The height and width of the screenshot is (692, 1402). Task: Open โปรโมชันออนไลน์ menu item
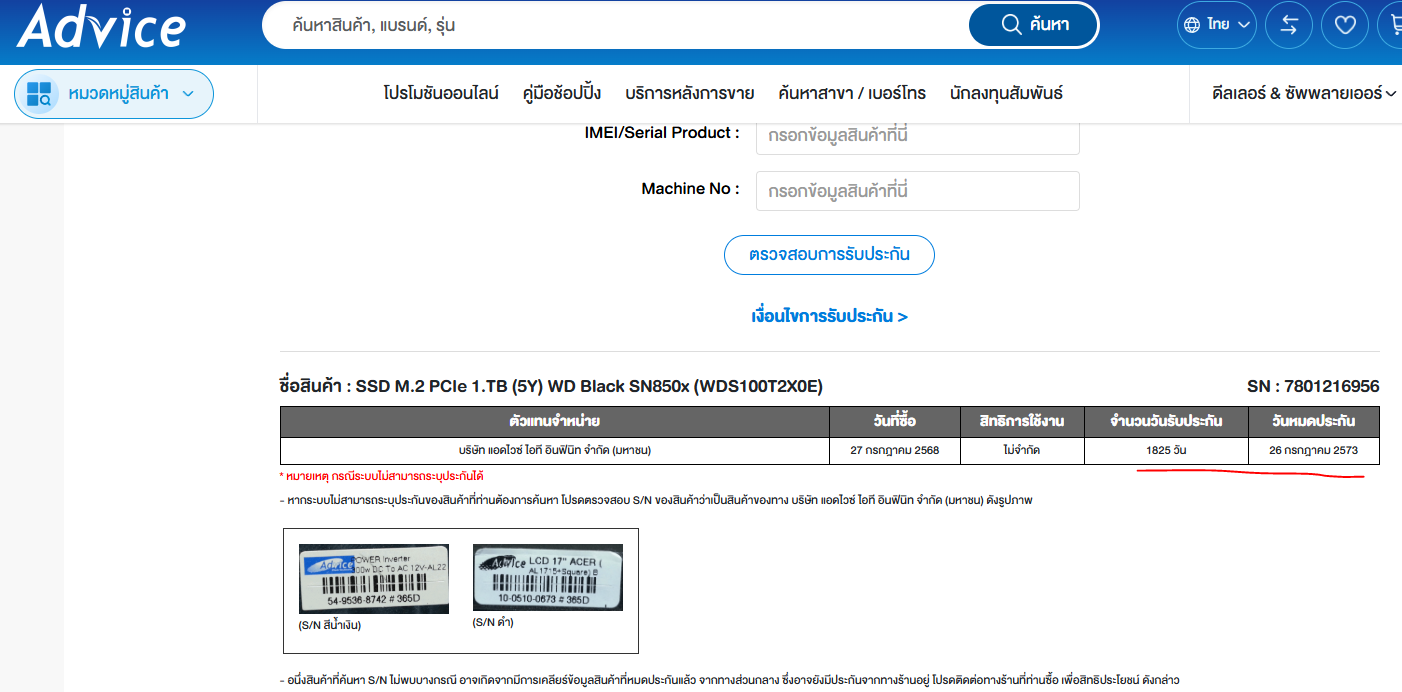tap(440, 93)
